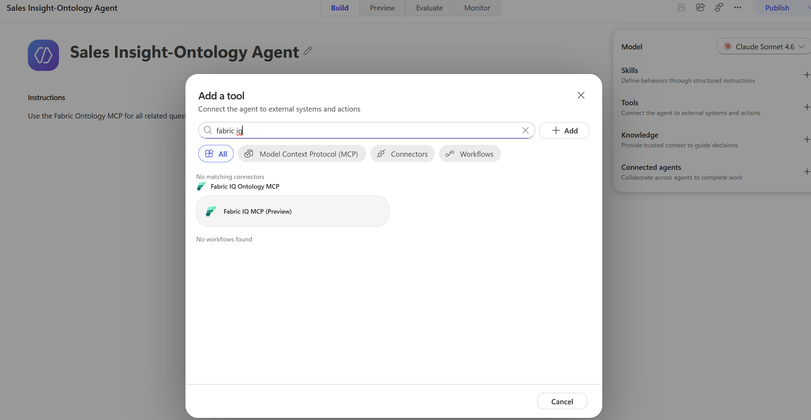Click the pencil icon to rename the agent

click(x=308, y=51)
